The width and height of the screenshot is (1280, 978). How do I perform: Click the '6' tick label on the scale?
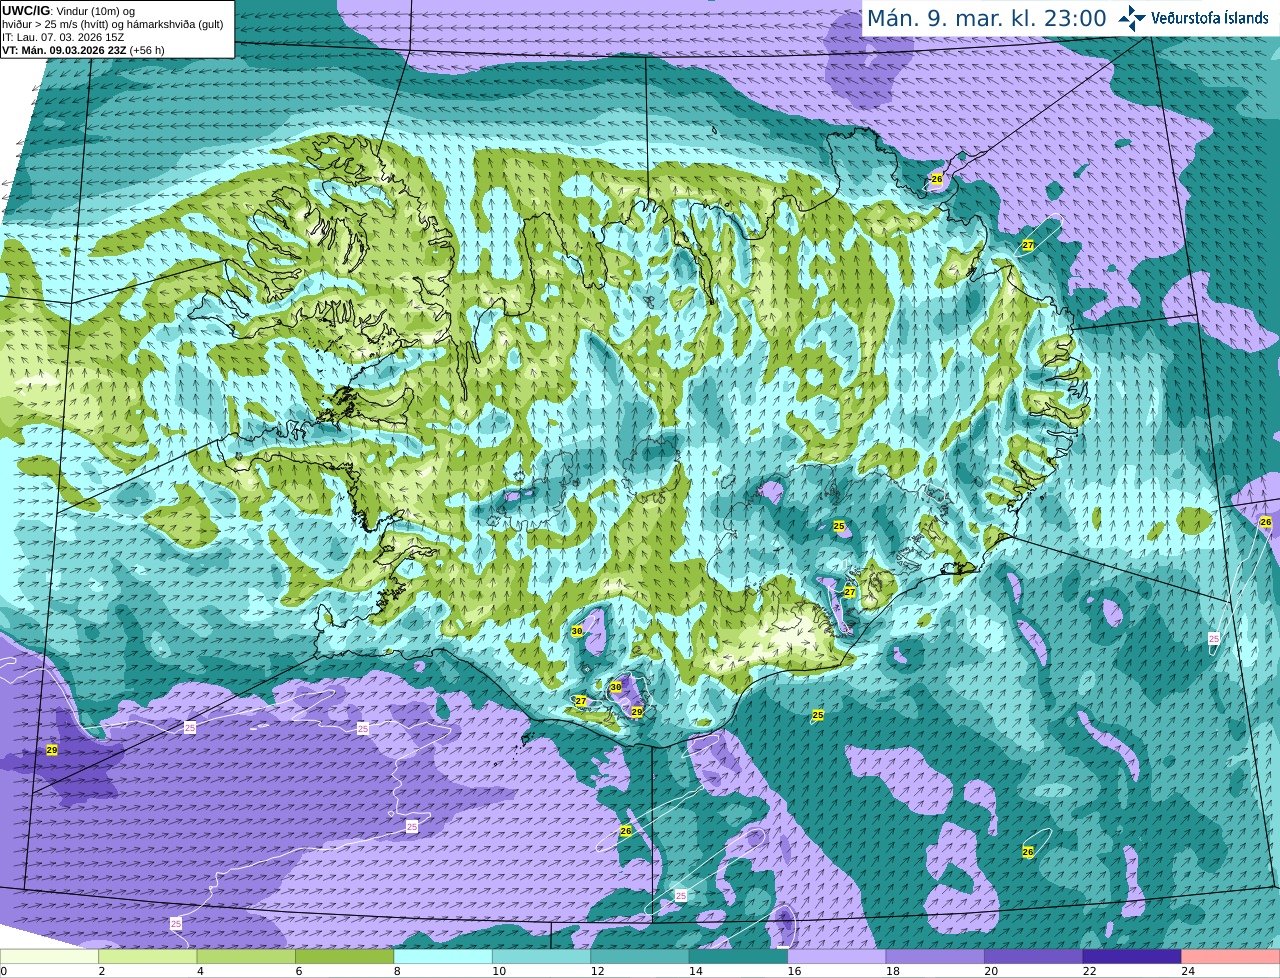click(298, 971)
